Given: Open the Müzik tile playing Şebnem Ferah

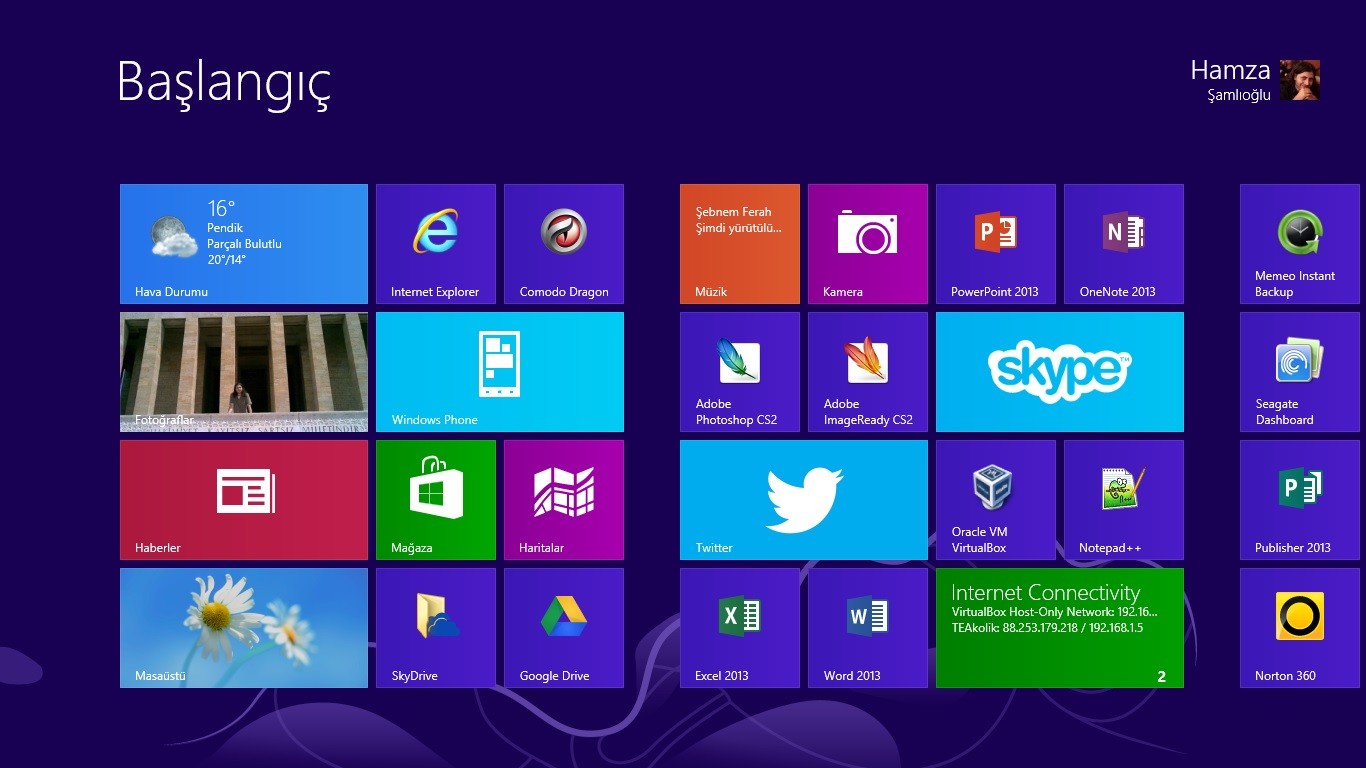Looking at the screenshot, I should [740, 244].
